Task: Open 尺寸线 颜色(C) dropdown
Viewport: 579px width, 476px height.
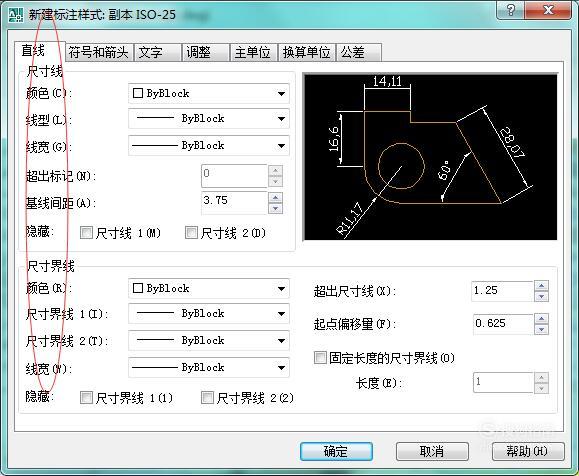Action: [209, 93]
